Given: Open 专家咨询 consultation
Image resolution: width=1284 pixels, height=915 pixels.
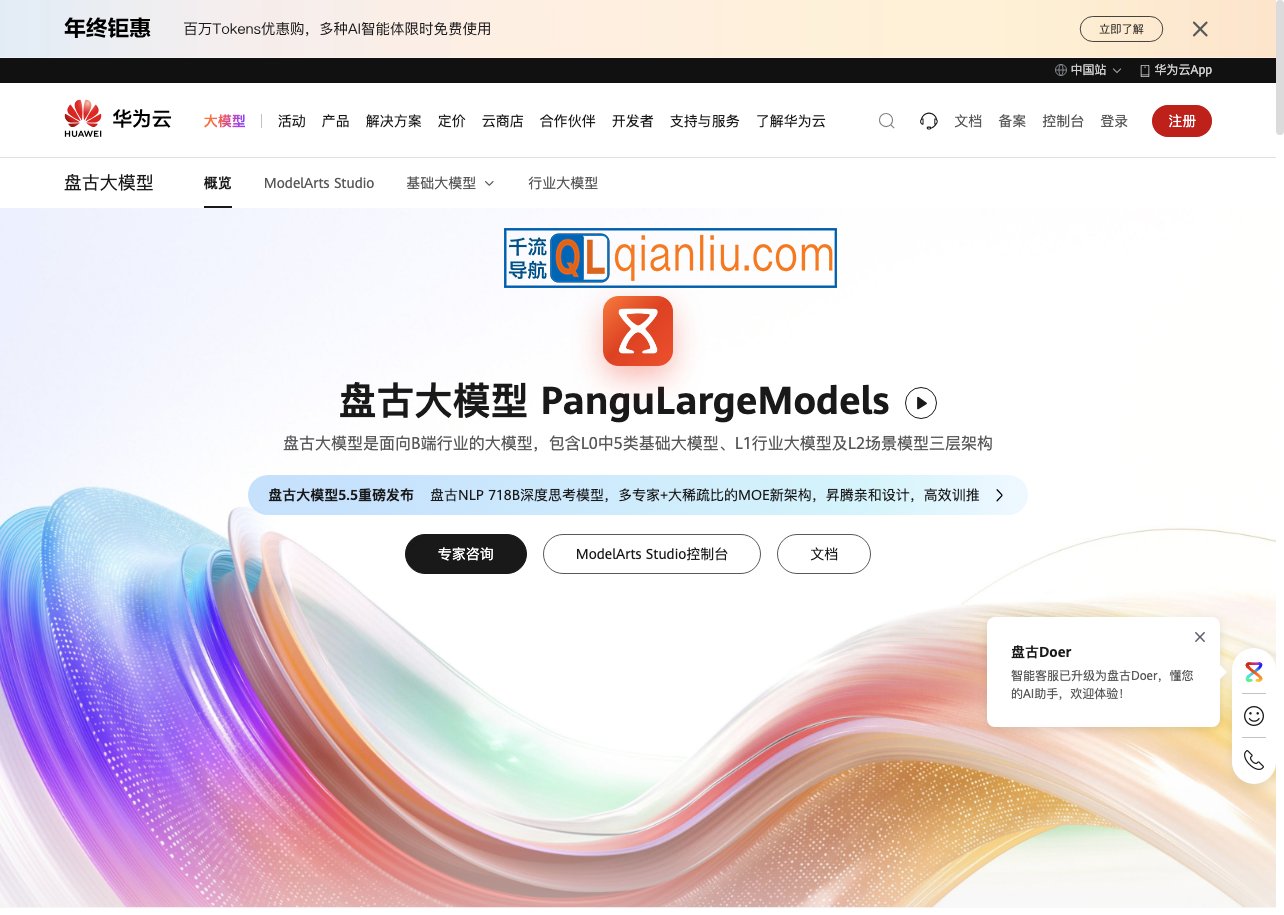Looking at the screenshot, I should click(466, 553).
